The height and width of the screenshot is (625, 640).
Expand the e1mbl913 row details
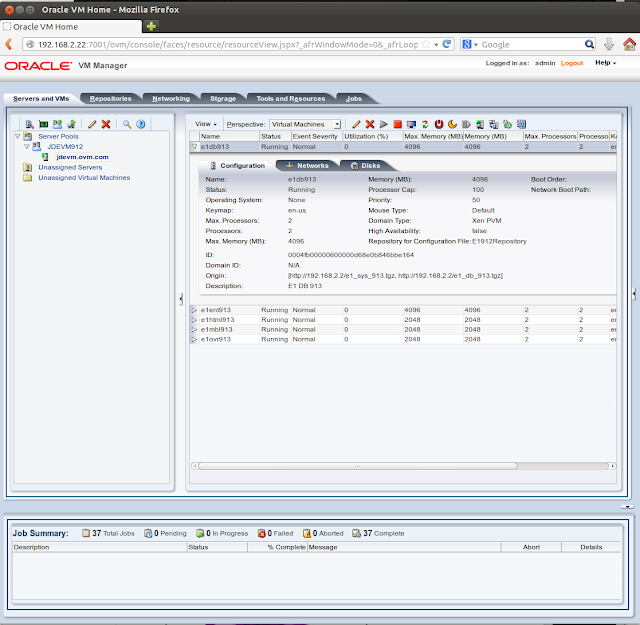point(194,330)
